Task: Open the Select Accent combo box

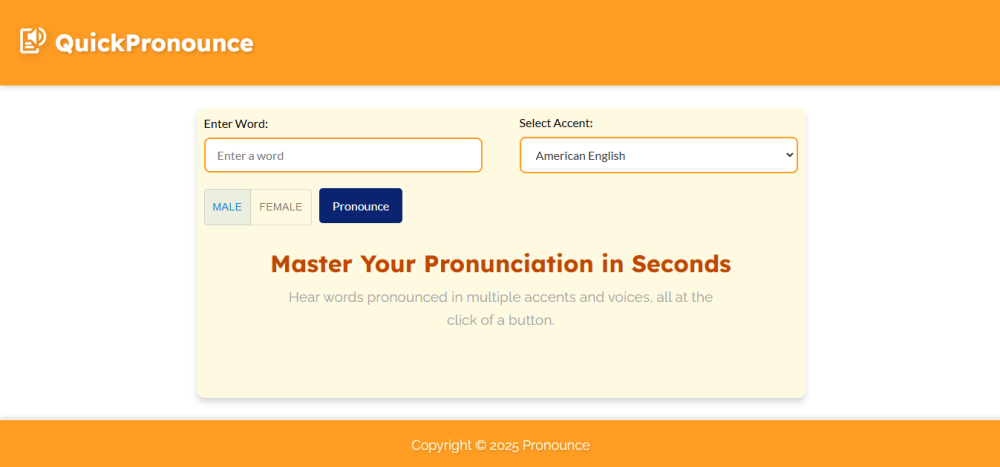Action: point(658,155)
